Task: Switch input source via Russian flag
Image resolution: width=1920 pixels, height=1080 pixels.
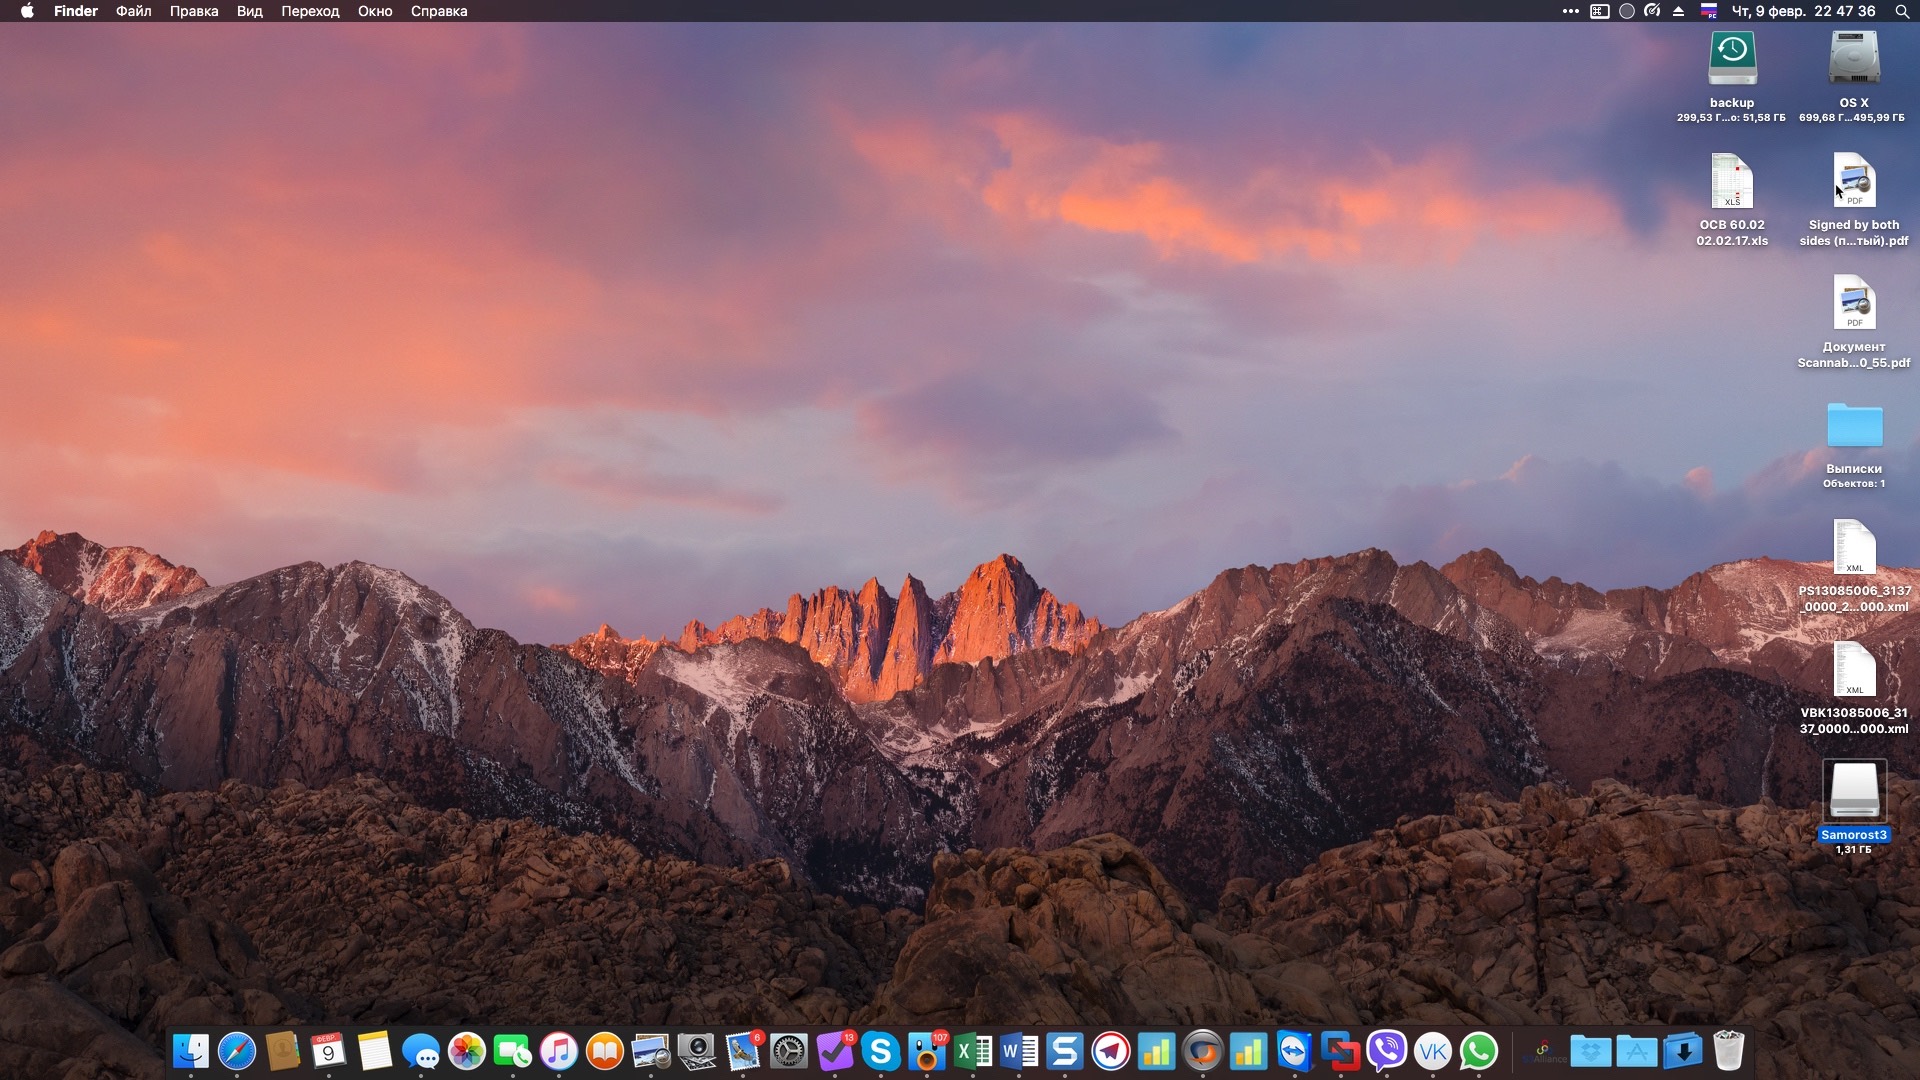Action: pos(1709,11)
